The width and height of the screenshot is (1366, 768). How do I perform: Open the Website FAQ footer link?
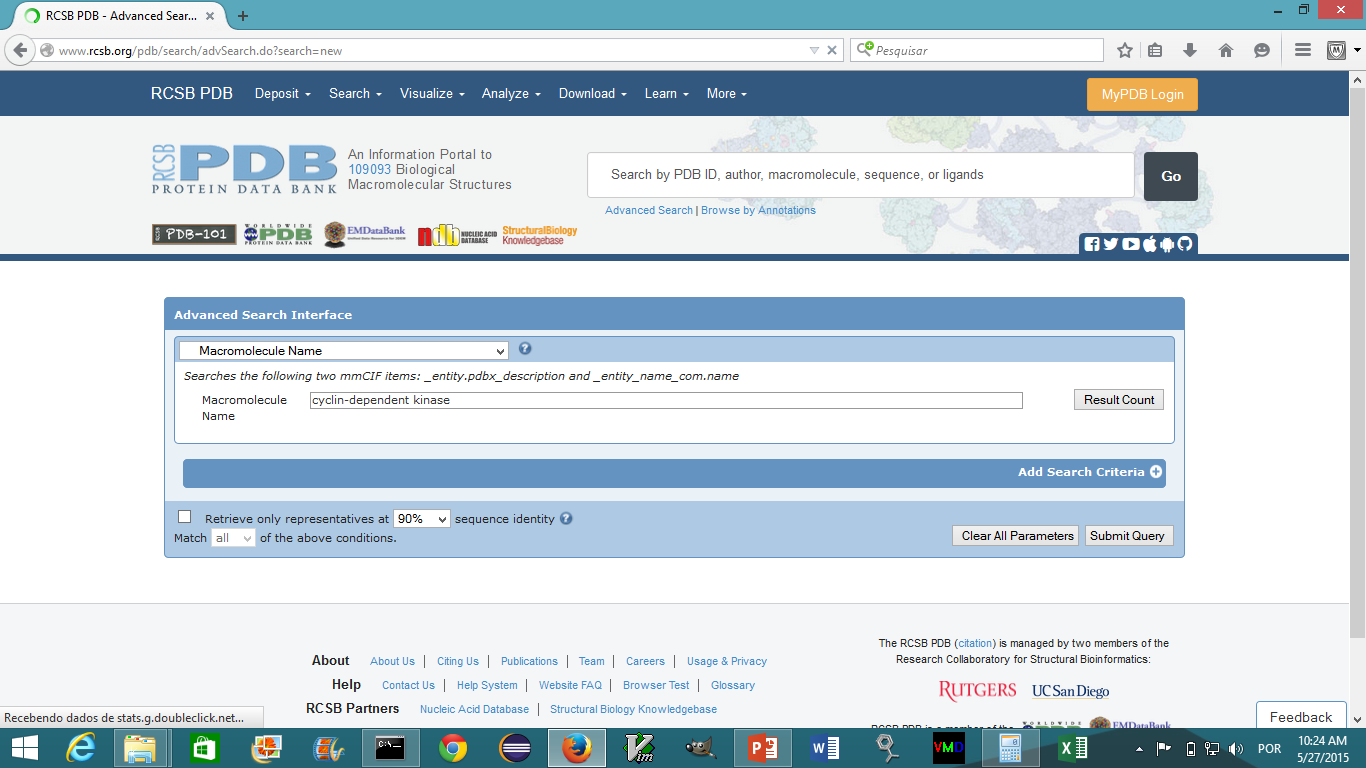coord(570,685)
